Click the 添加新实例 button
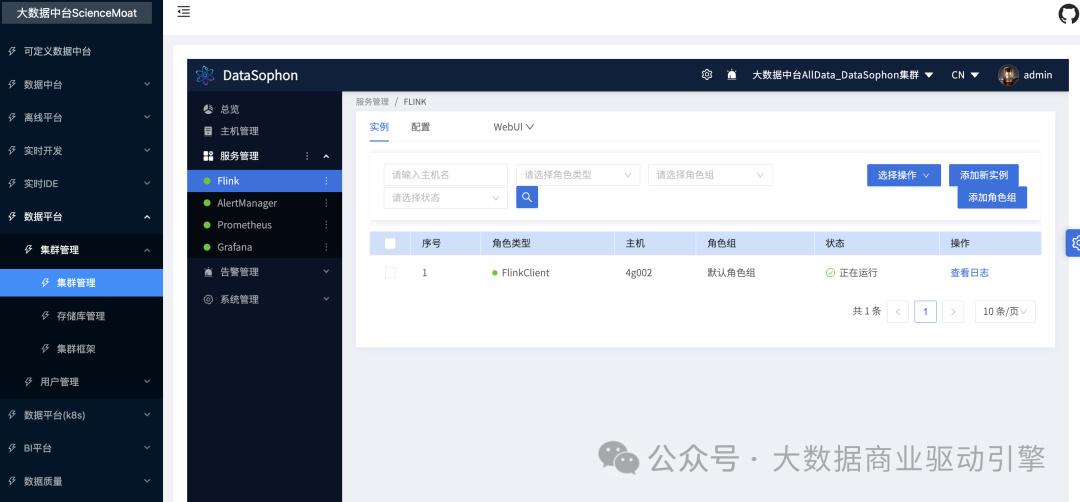Image resolution: width=1080 pixels, height=502 pixels. click(984, 175)
